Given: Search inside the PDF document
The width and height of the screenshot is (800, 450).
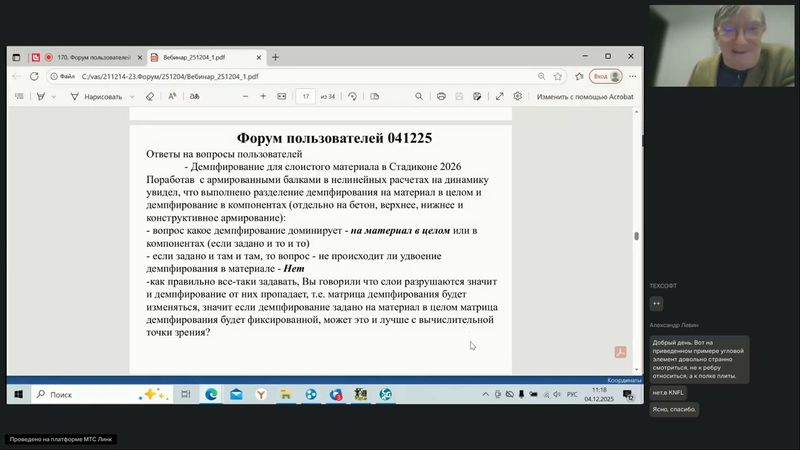Looking at the screenshot, I should [x=419, y=96].
